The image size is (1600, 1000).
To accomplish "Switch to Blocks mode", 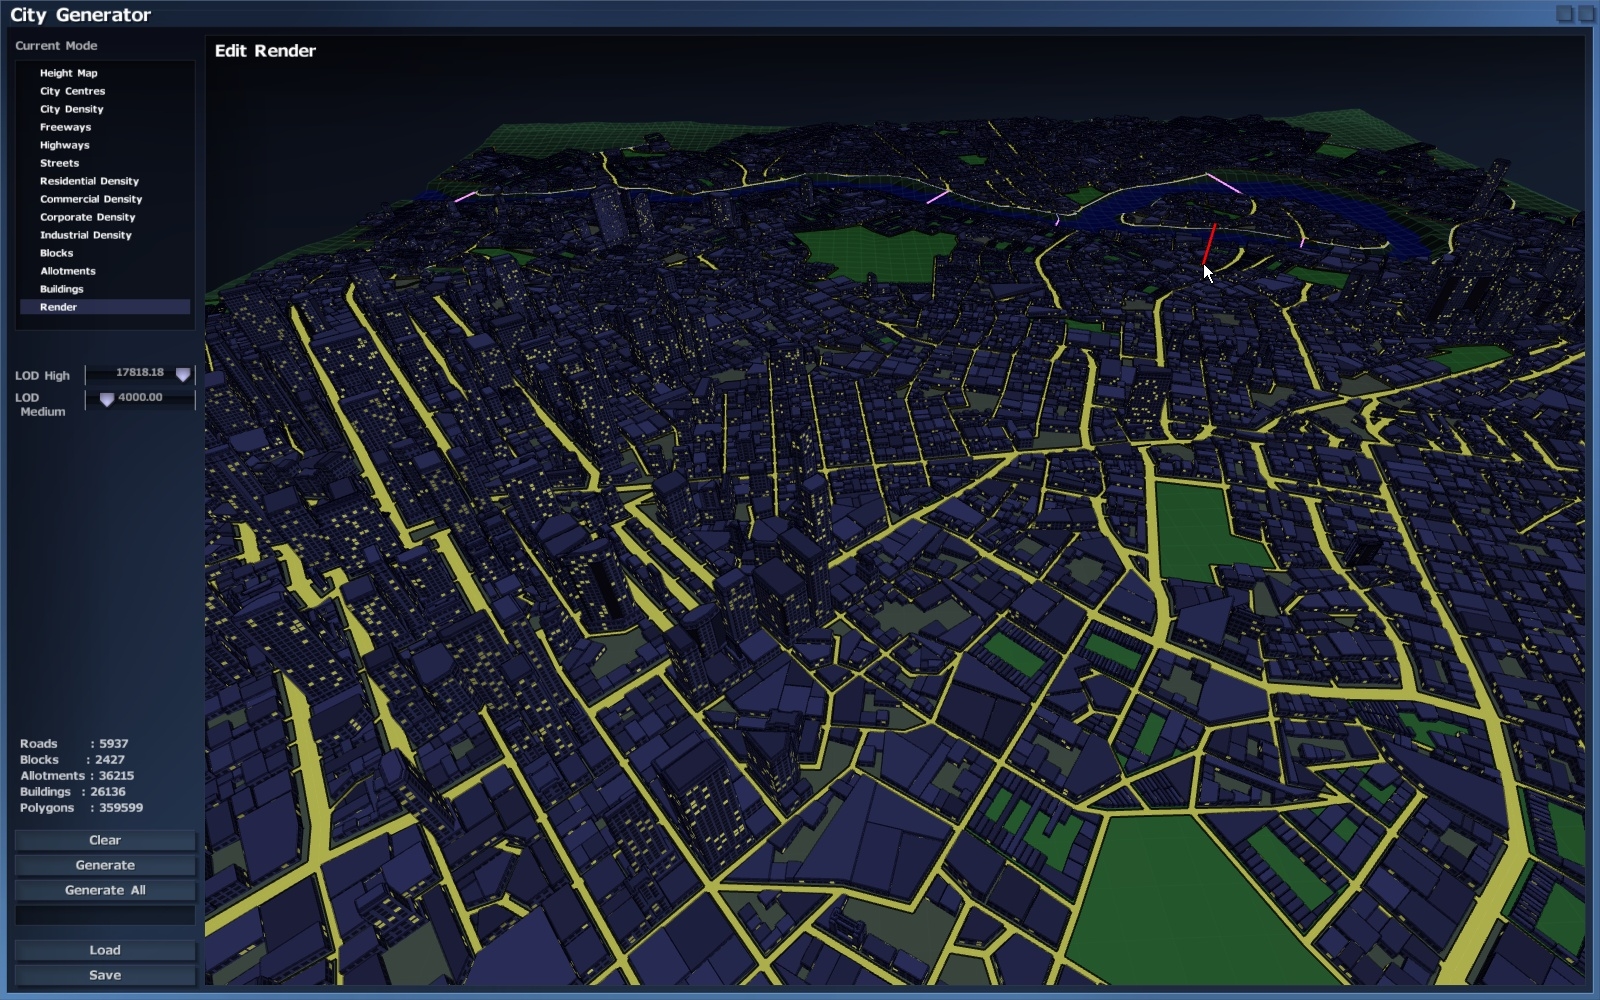I will tap(56, 253).
